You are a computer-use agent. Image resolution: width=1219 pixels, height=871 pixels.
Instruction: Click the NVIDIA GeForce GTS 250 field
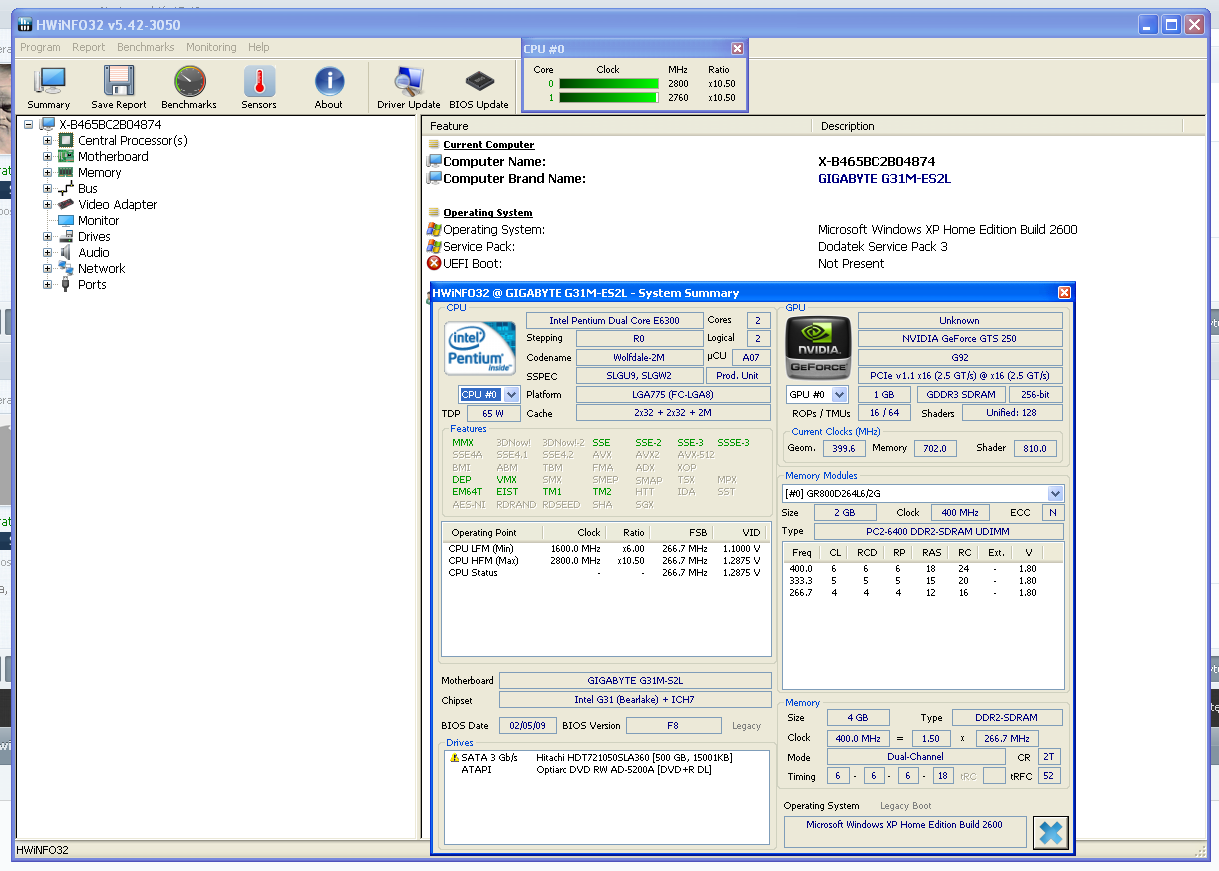click(959, 339)
